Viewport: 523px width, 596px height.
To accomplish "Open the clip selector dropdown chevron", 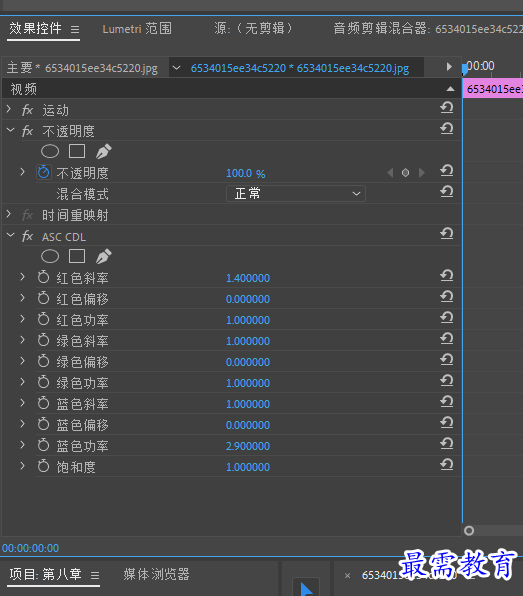I will [x=176, y=68].
